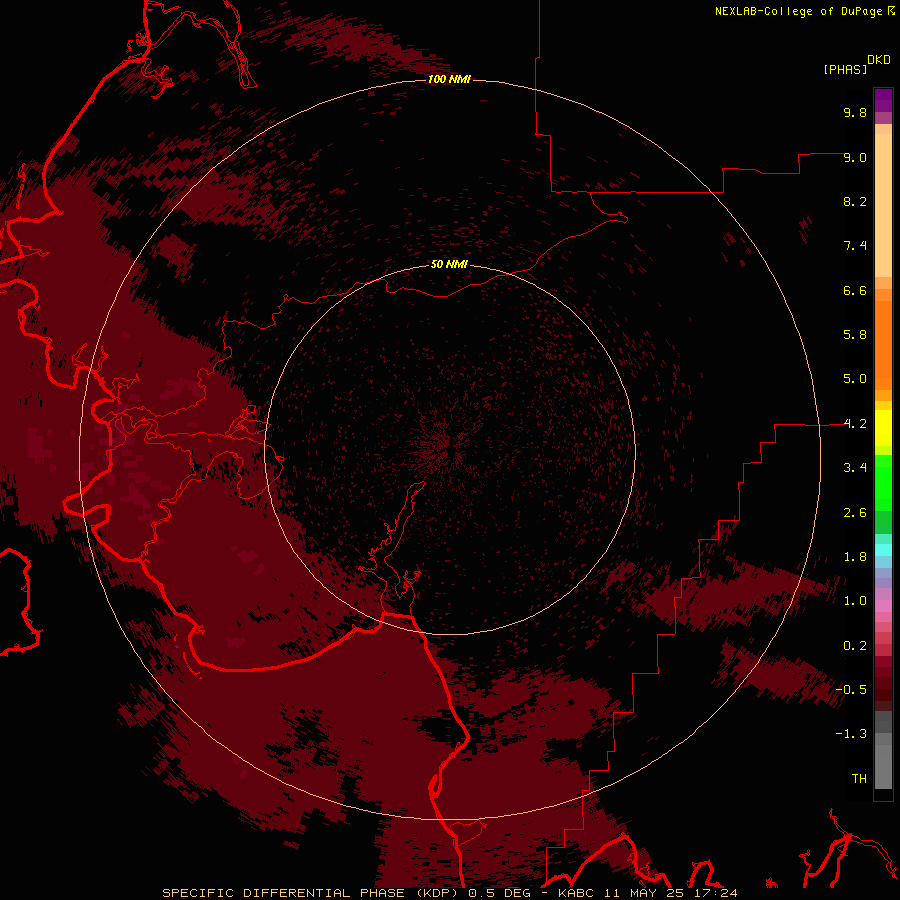This screenshot has width=900, height=900.
Task: Click the 1.0 legend value
Action: (x=855, y=601)
